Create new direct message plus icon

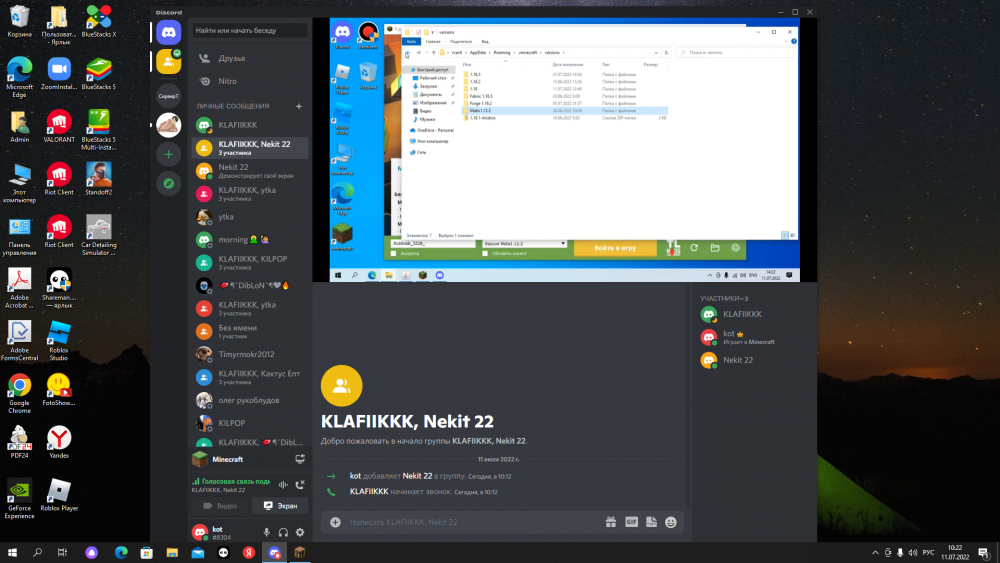[x=298, y=106]
